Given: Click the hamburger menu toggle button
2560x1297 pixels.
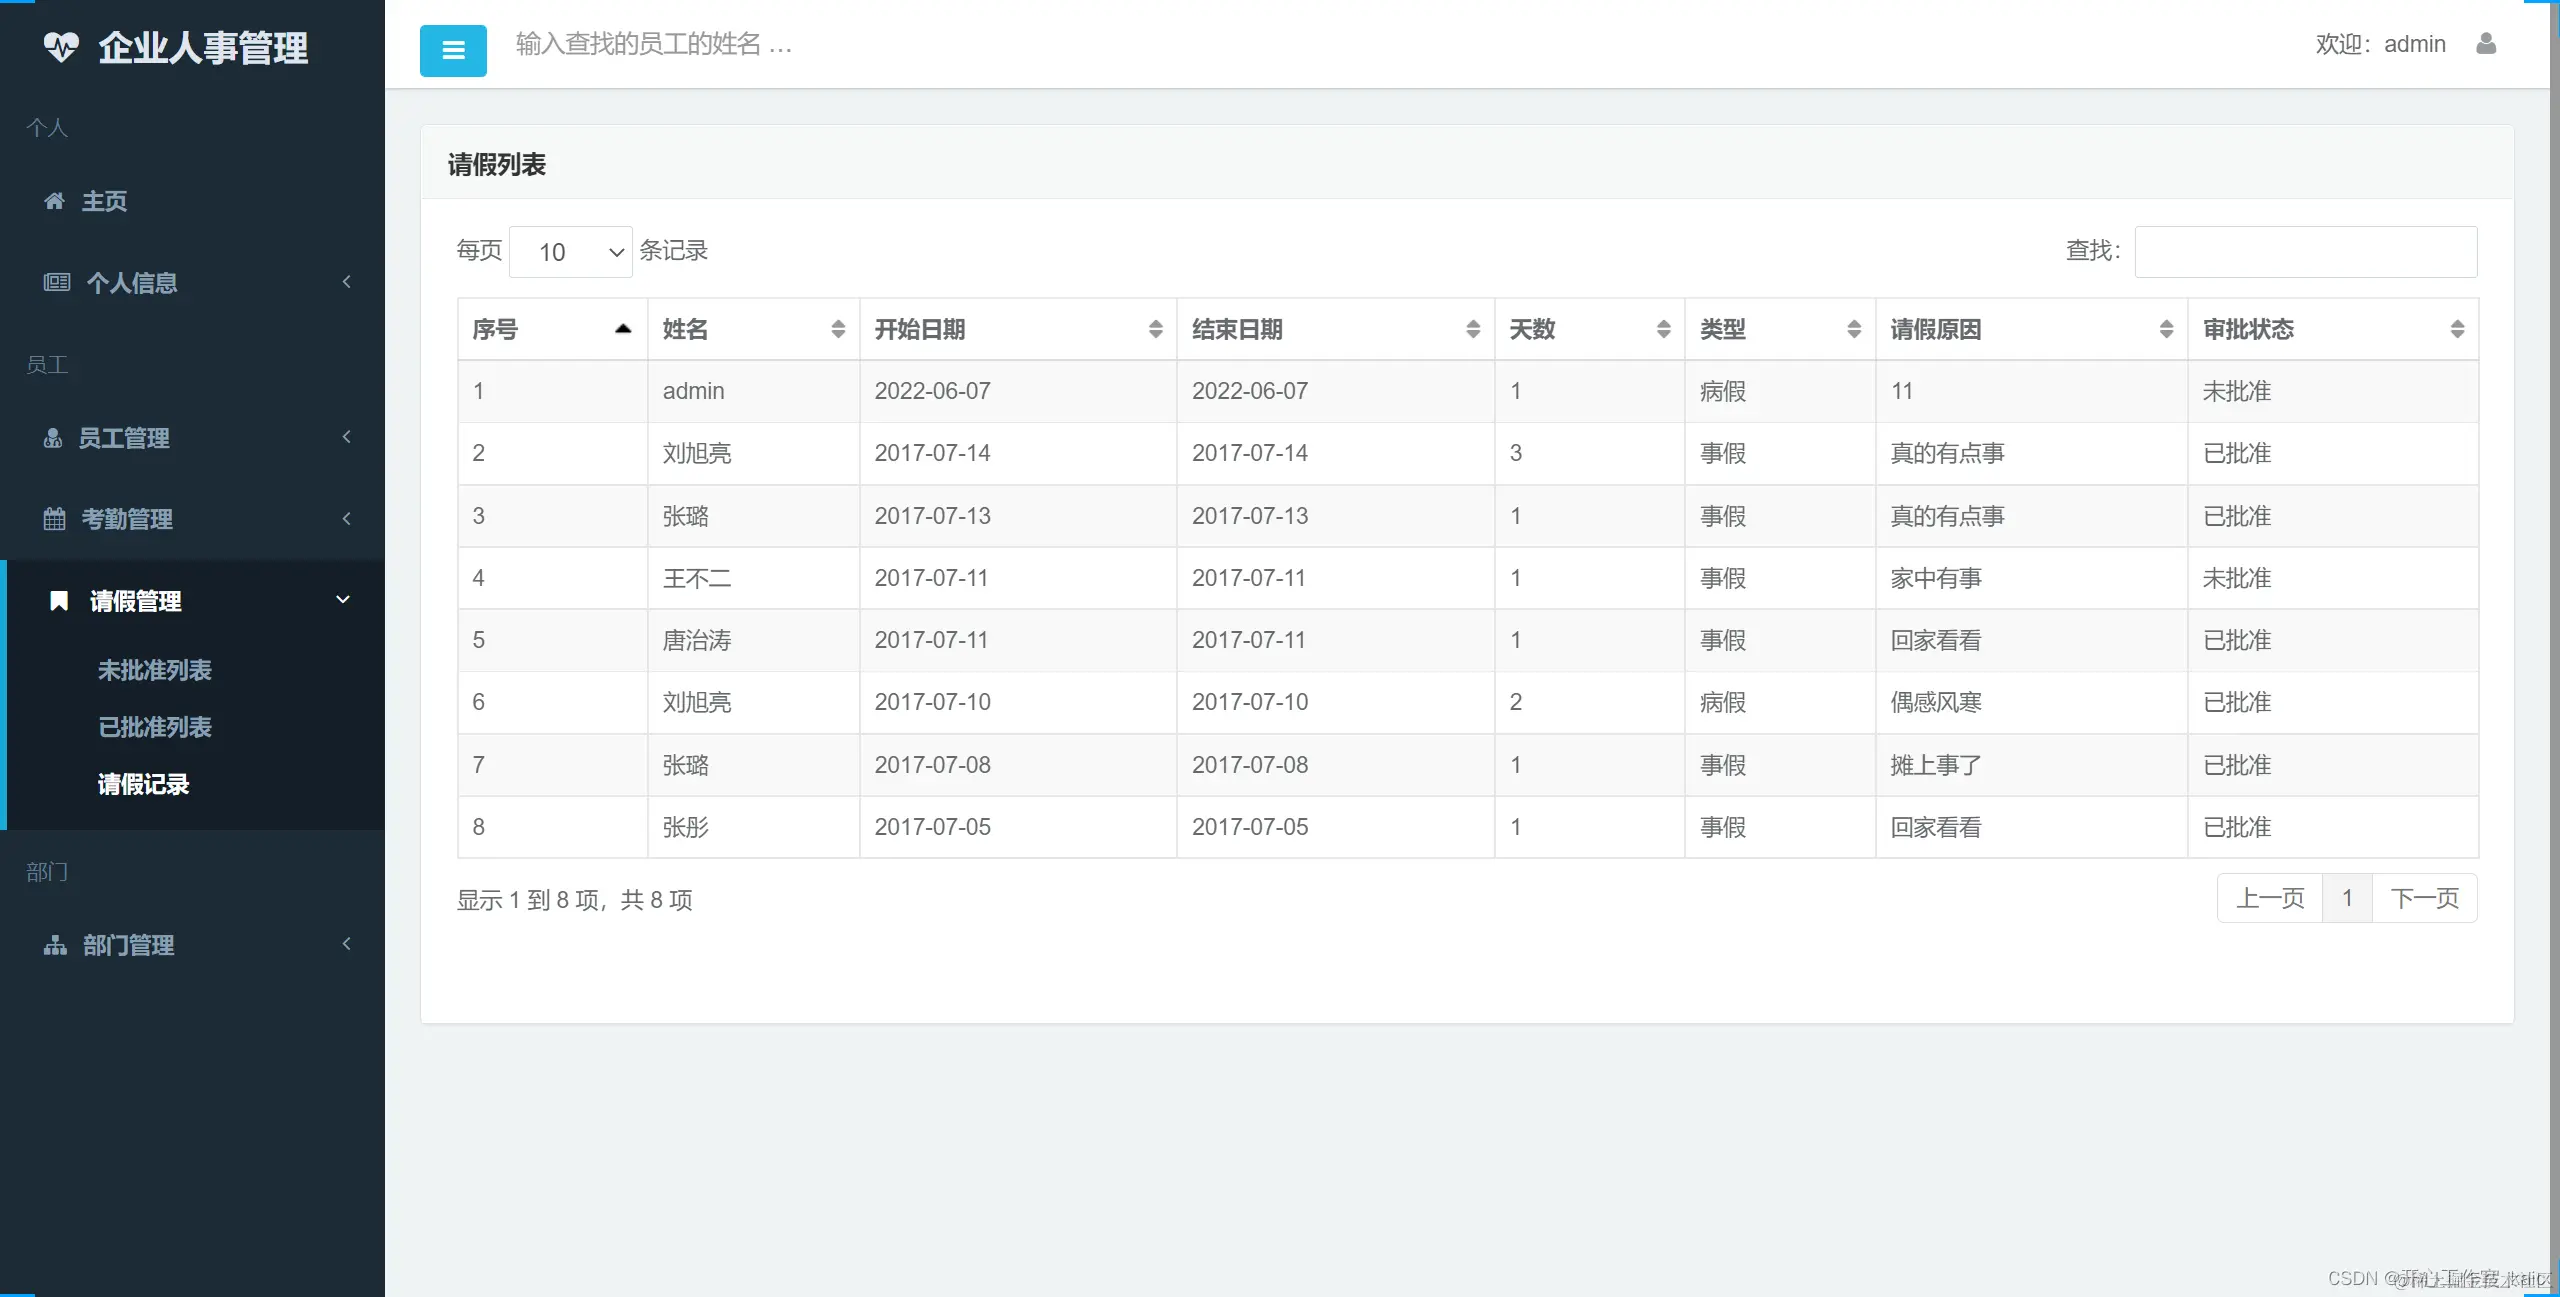Looking at the screenshot, I should 453,50.
